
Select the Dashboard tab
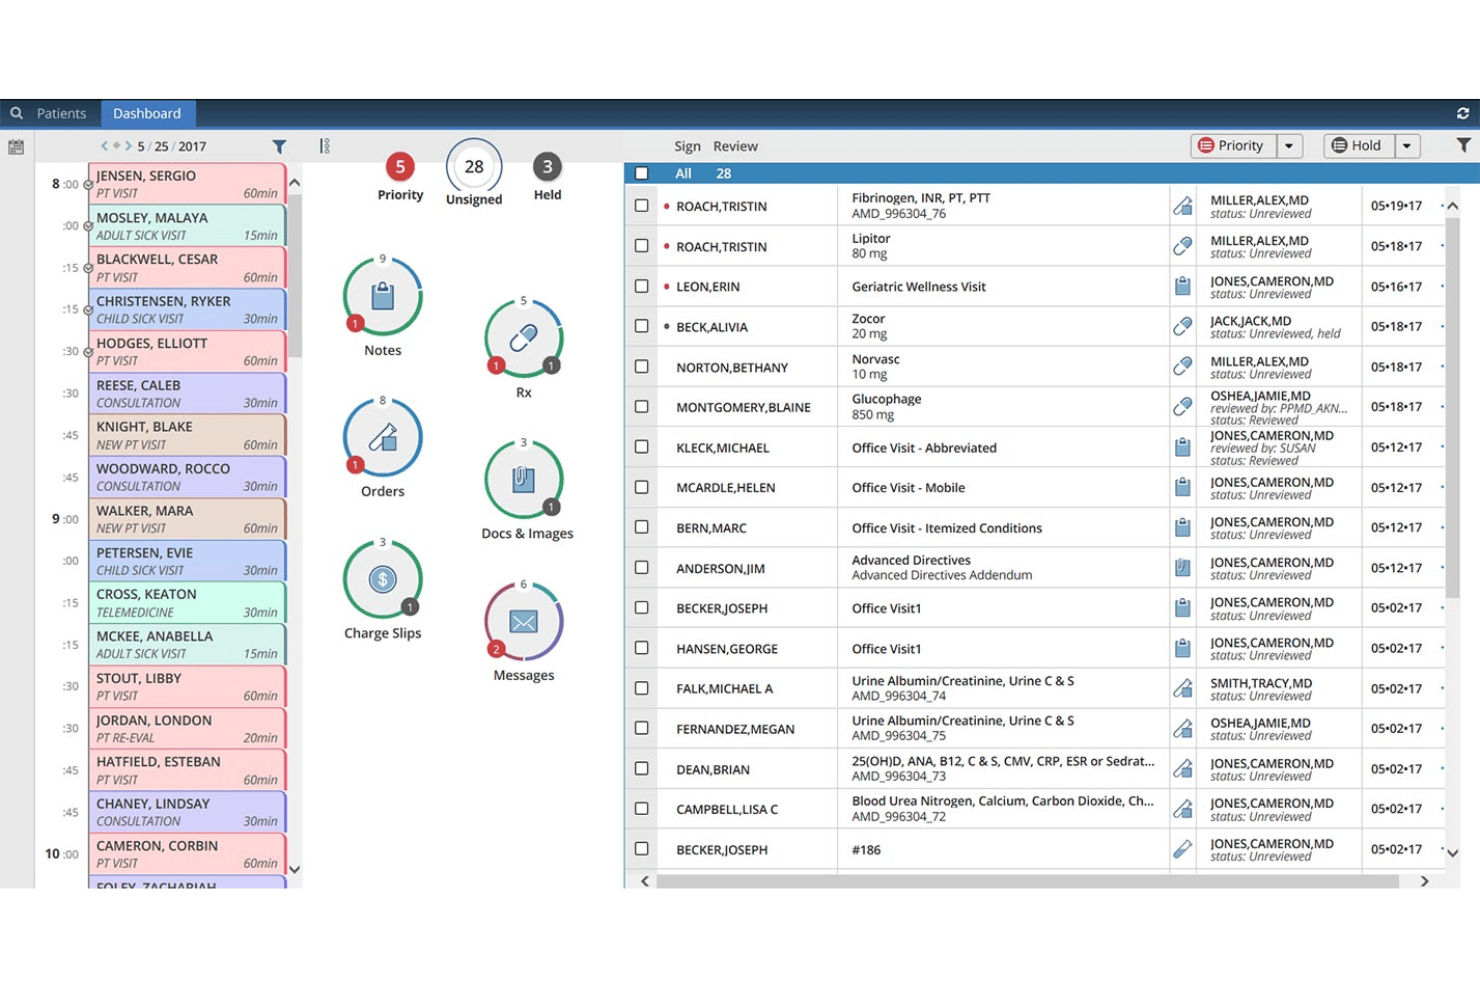click(147, 113)
